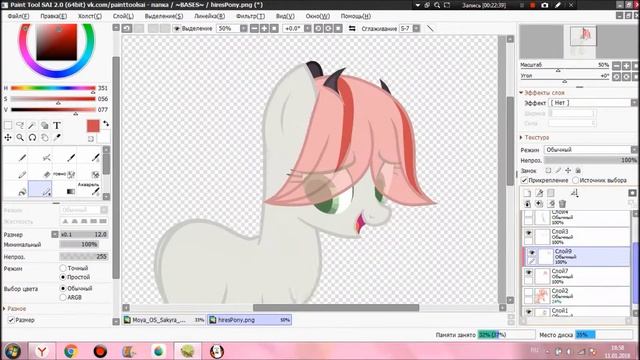Select layer Слой2 in layers list
The height and width of the screenshot is (360, 640).
click(x=576, y=296)
